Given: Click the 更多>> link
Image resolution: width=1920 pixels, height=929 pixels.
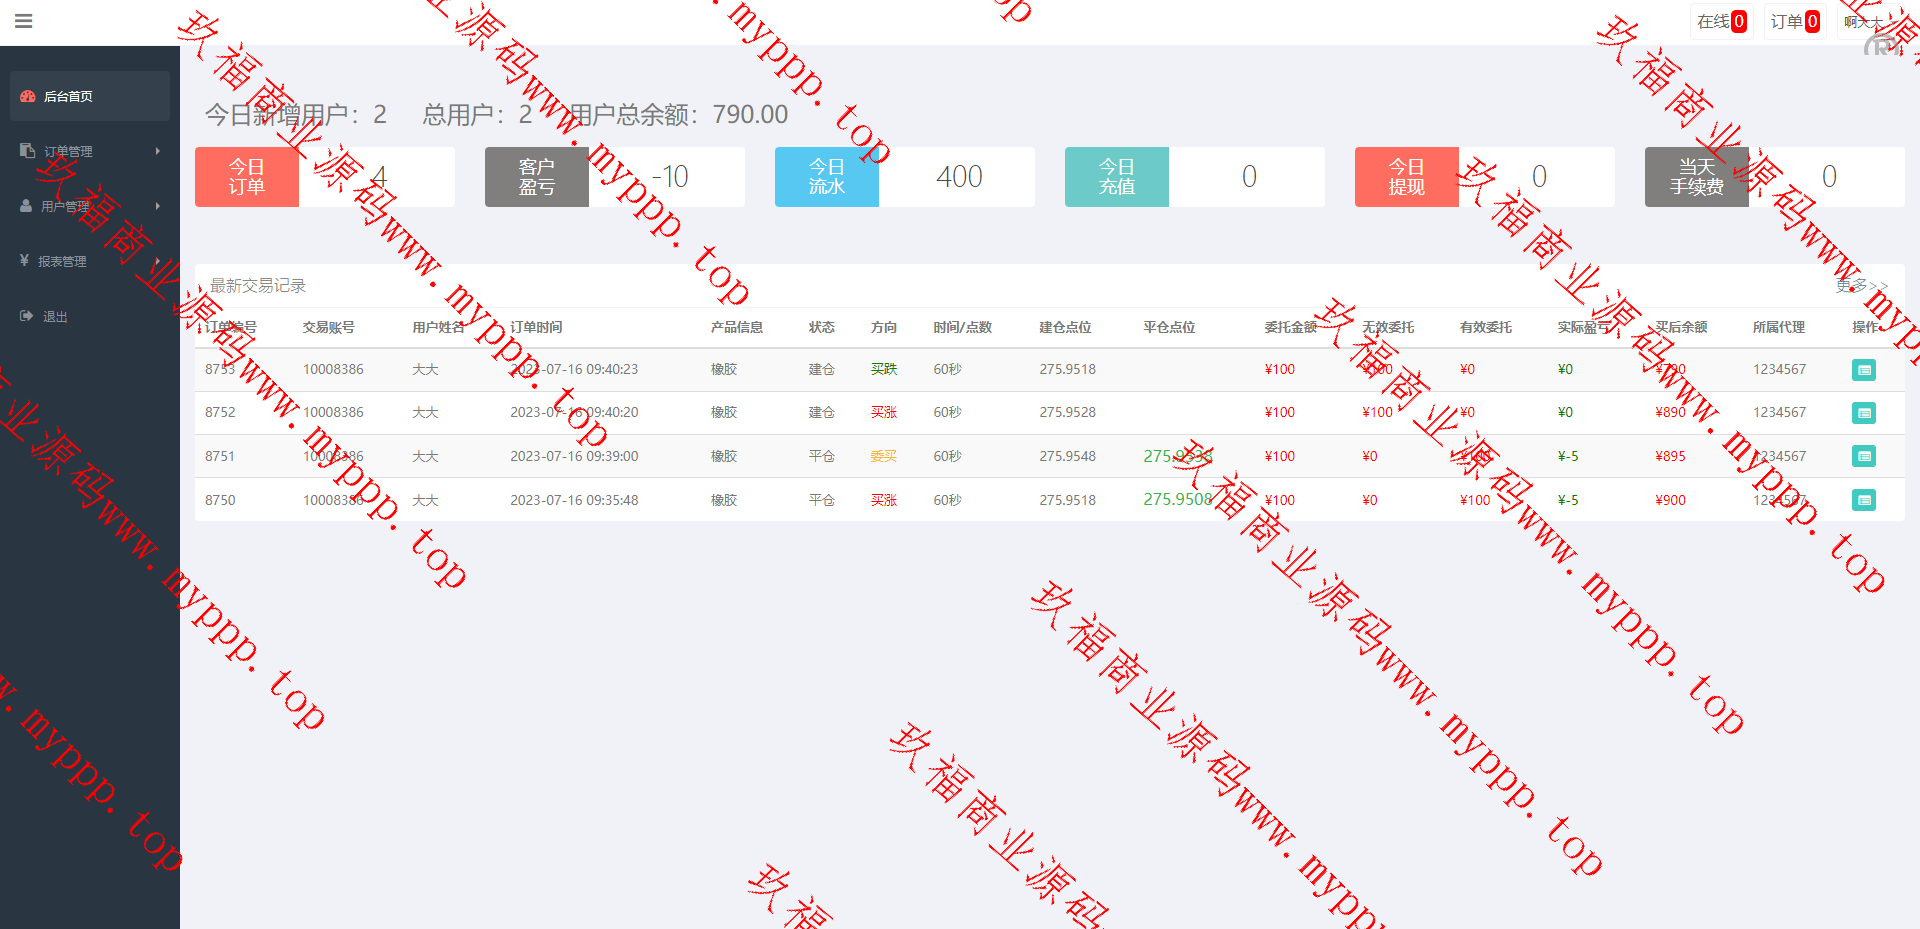Looking at the screenshot, I should pos(1861,286).
